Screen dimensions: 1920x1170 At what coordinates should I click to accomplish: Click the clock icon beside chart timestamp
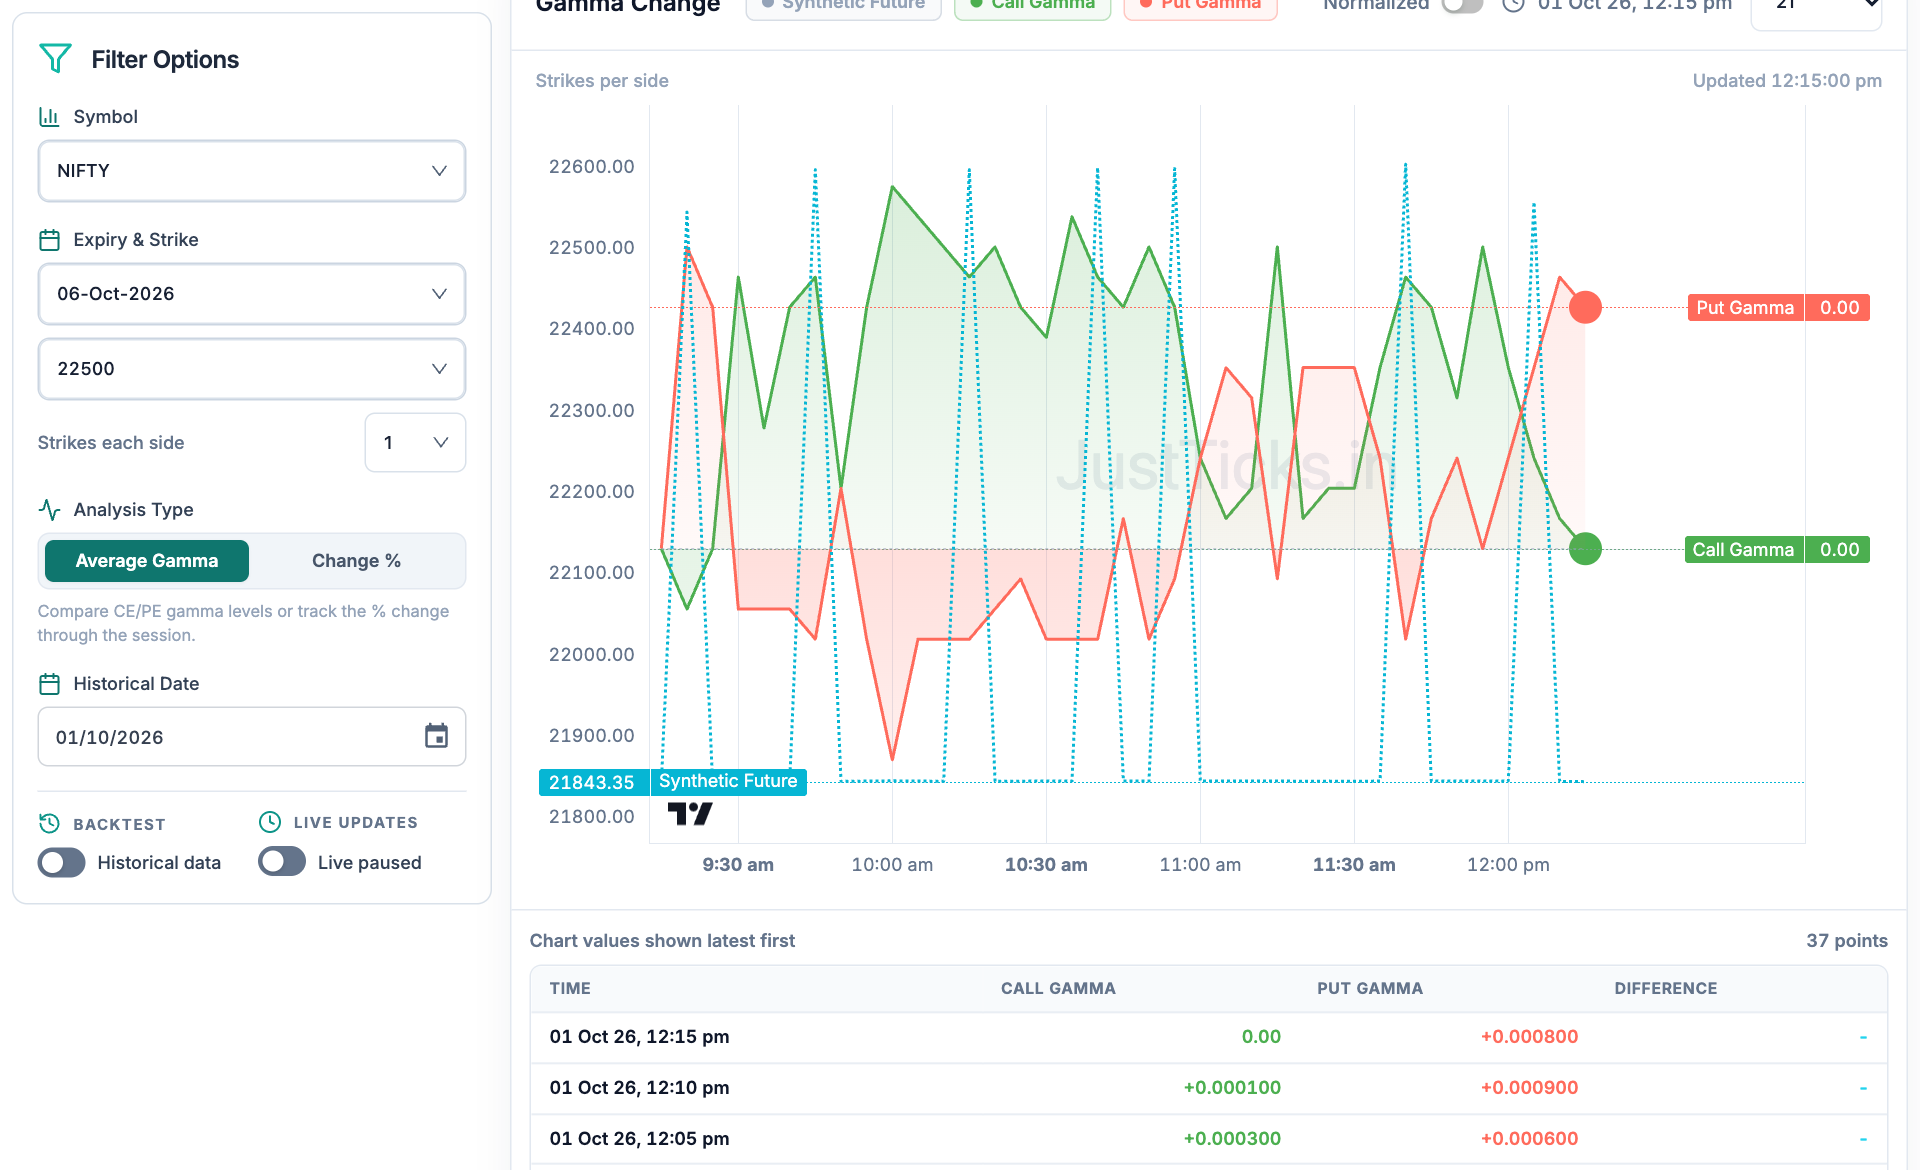click(1513, 5)
